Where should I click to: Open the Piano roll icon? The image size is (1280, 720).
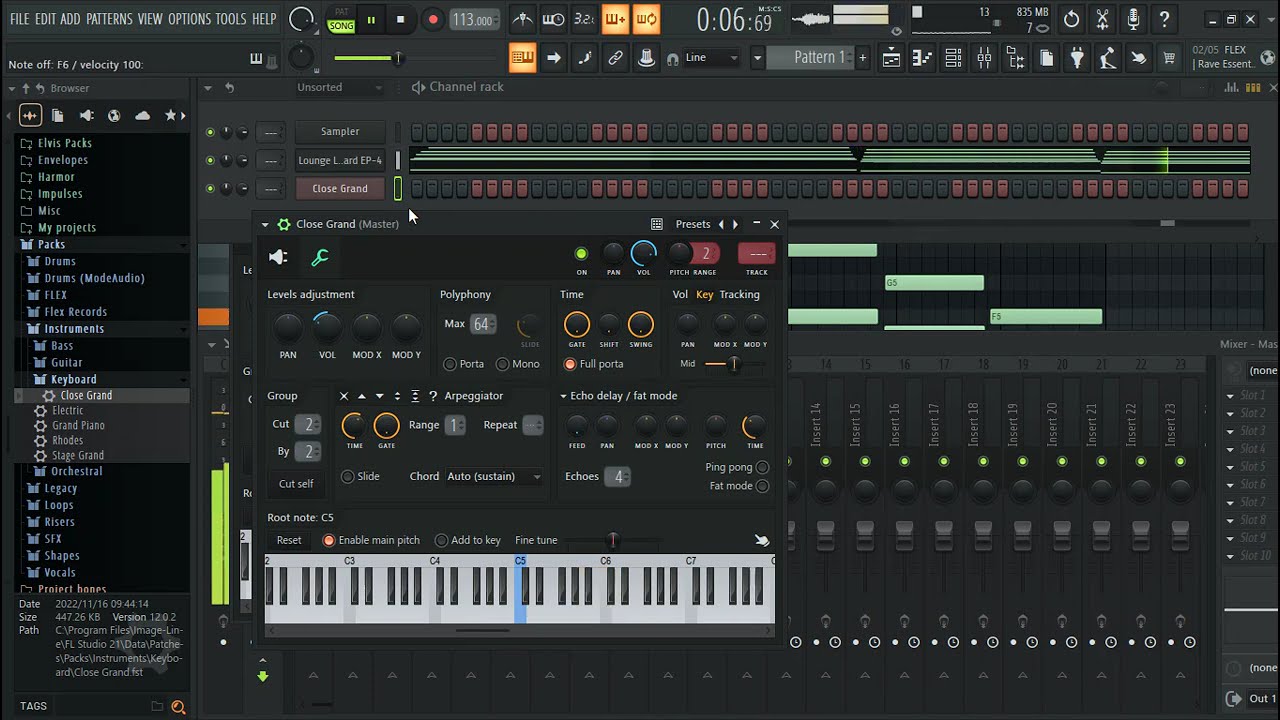[x=922, y=58]
